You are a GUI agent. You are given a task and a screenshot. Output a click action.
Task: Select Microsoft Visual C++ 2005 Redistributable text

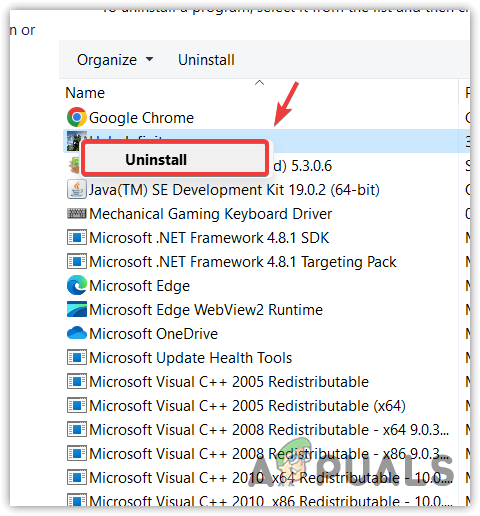tap(229, 382)
